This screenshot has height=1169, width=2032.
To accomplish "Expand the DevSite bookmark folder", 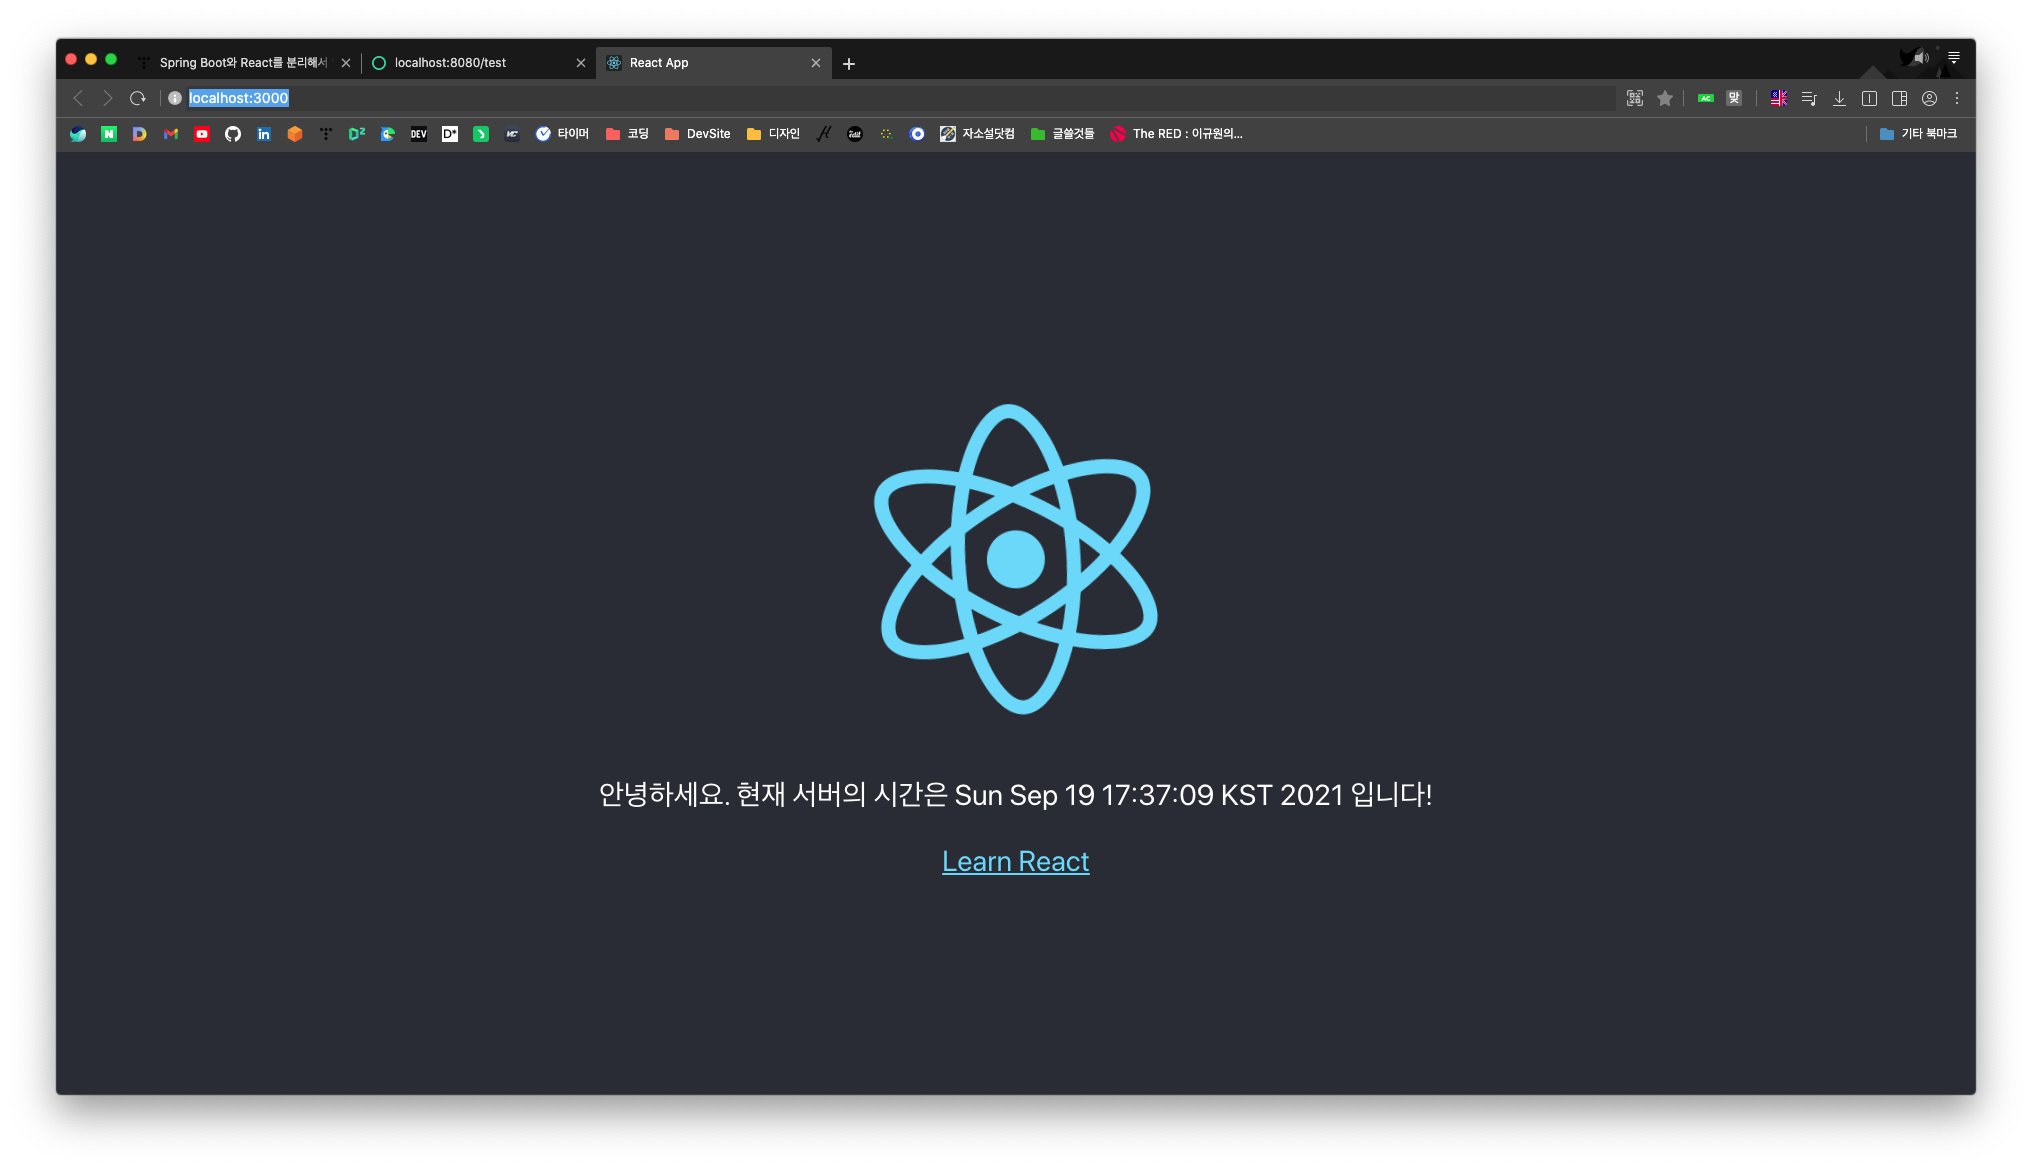I will coord(698,134).
